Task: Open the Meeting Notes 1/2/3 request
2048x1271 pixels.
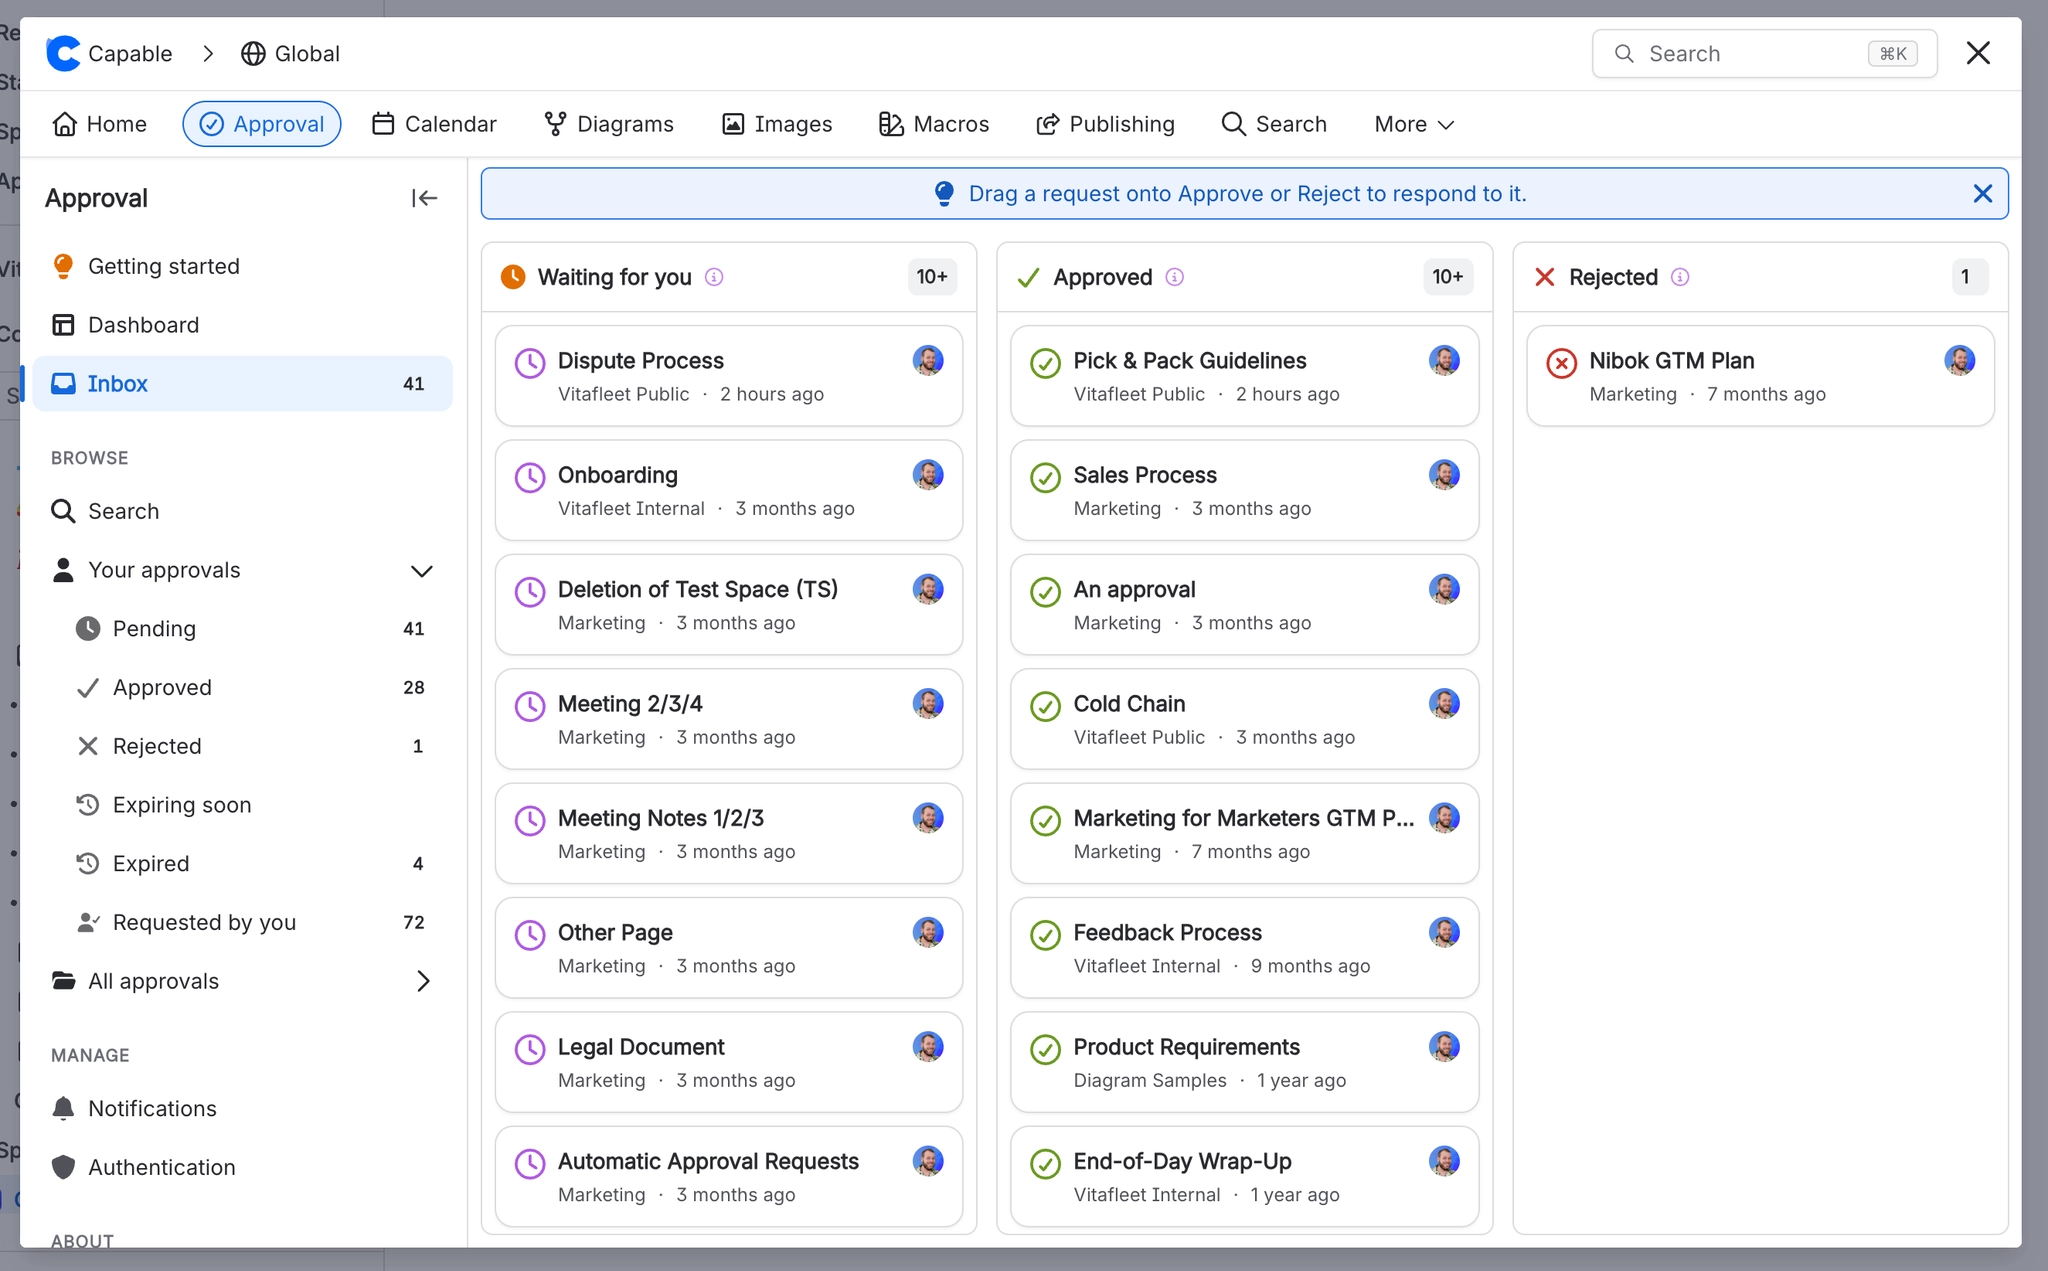Action: coord(729,834)
